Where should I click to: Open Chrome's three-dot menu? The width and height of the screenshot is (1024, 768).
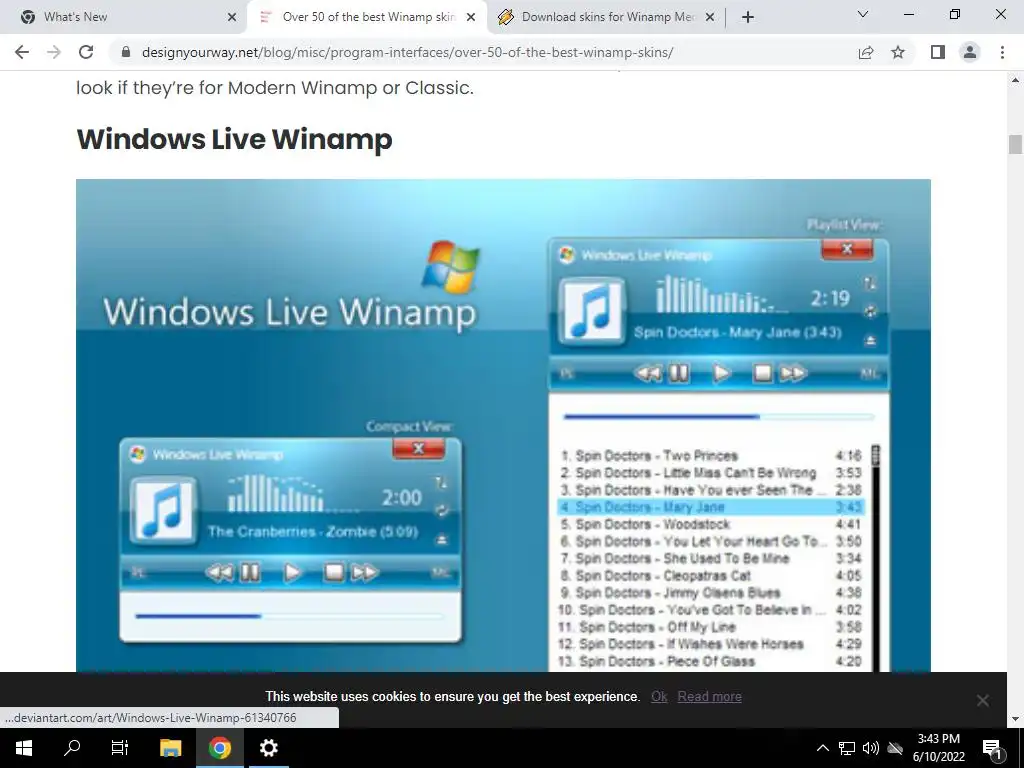pyautogui.click(x=1002, y=52)
